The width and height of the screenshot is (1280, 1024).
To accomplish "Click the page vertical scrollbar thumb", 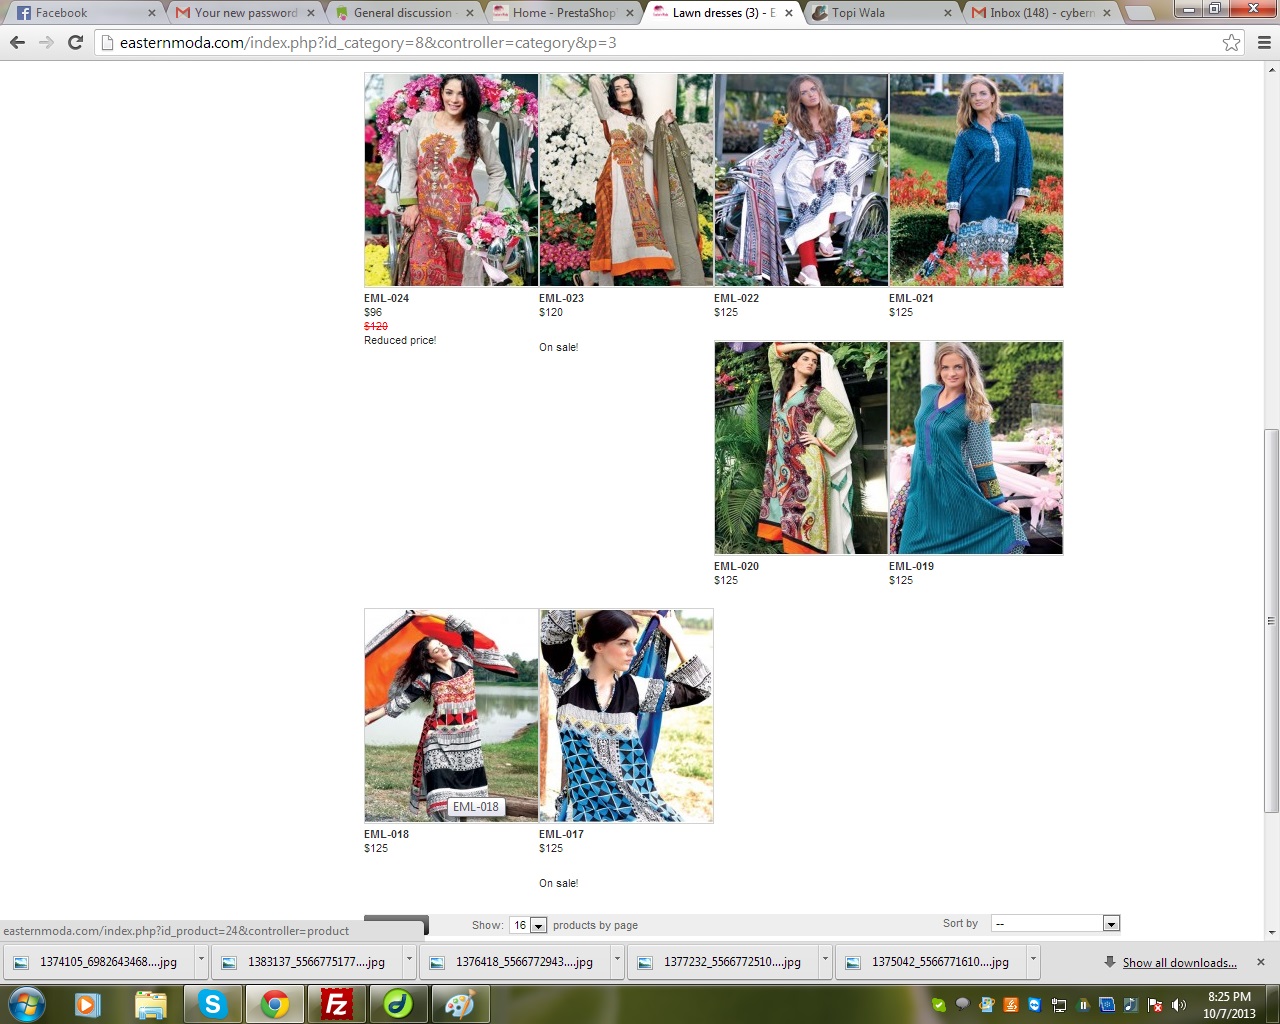I will point(1271,620).
